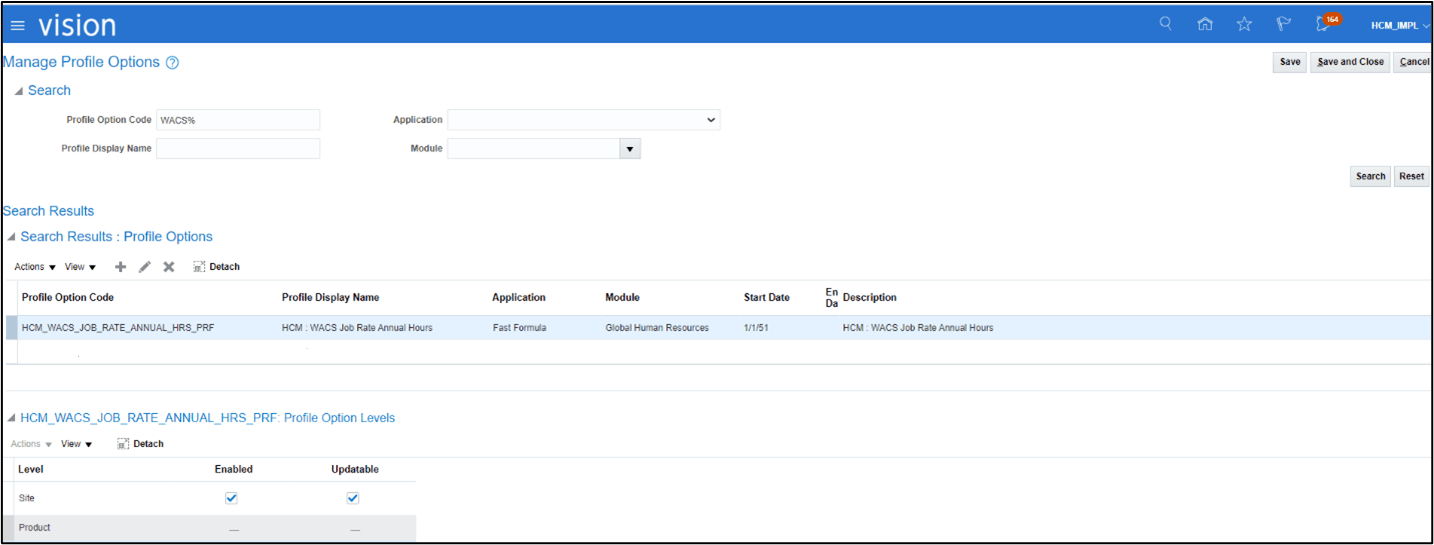Viewport: 1434px width, 545px height.
Task: Open the Application dropdown
Action: (x=584, y=120)
